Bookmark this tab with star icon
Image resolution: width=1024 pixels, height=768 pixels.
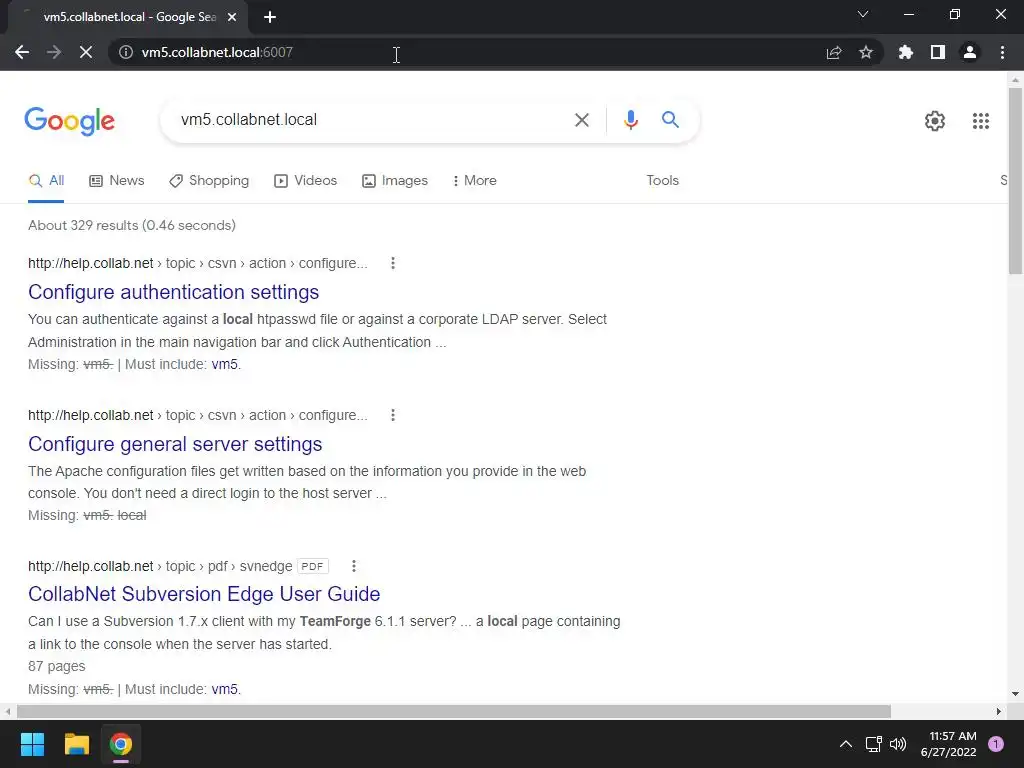866,52
